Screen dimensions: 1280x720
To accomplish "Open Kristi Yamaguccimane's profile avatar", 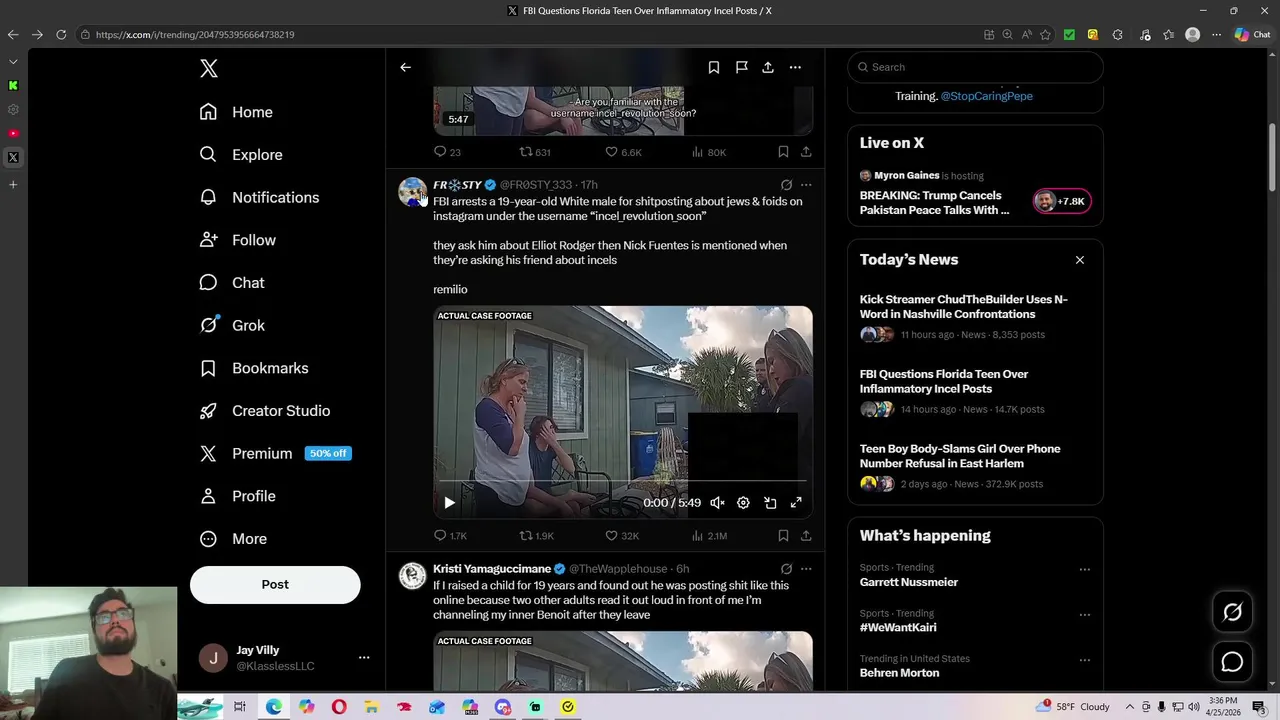I will tap(413, 576).
